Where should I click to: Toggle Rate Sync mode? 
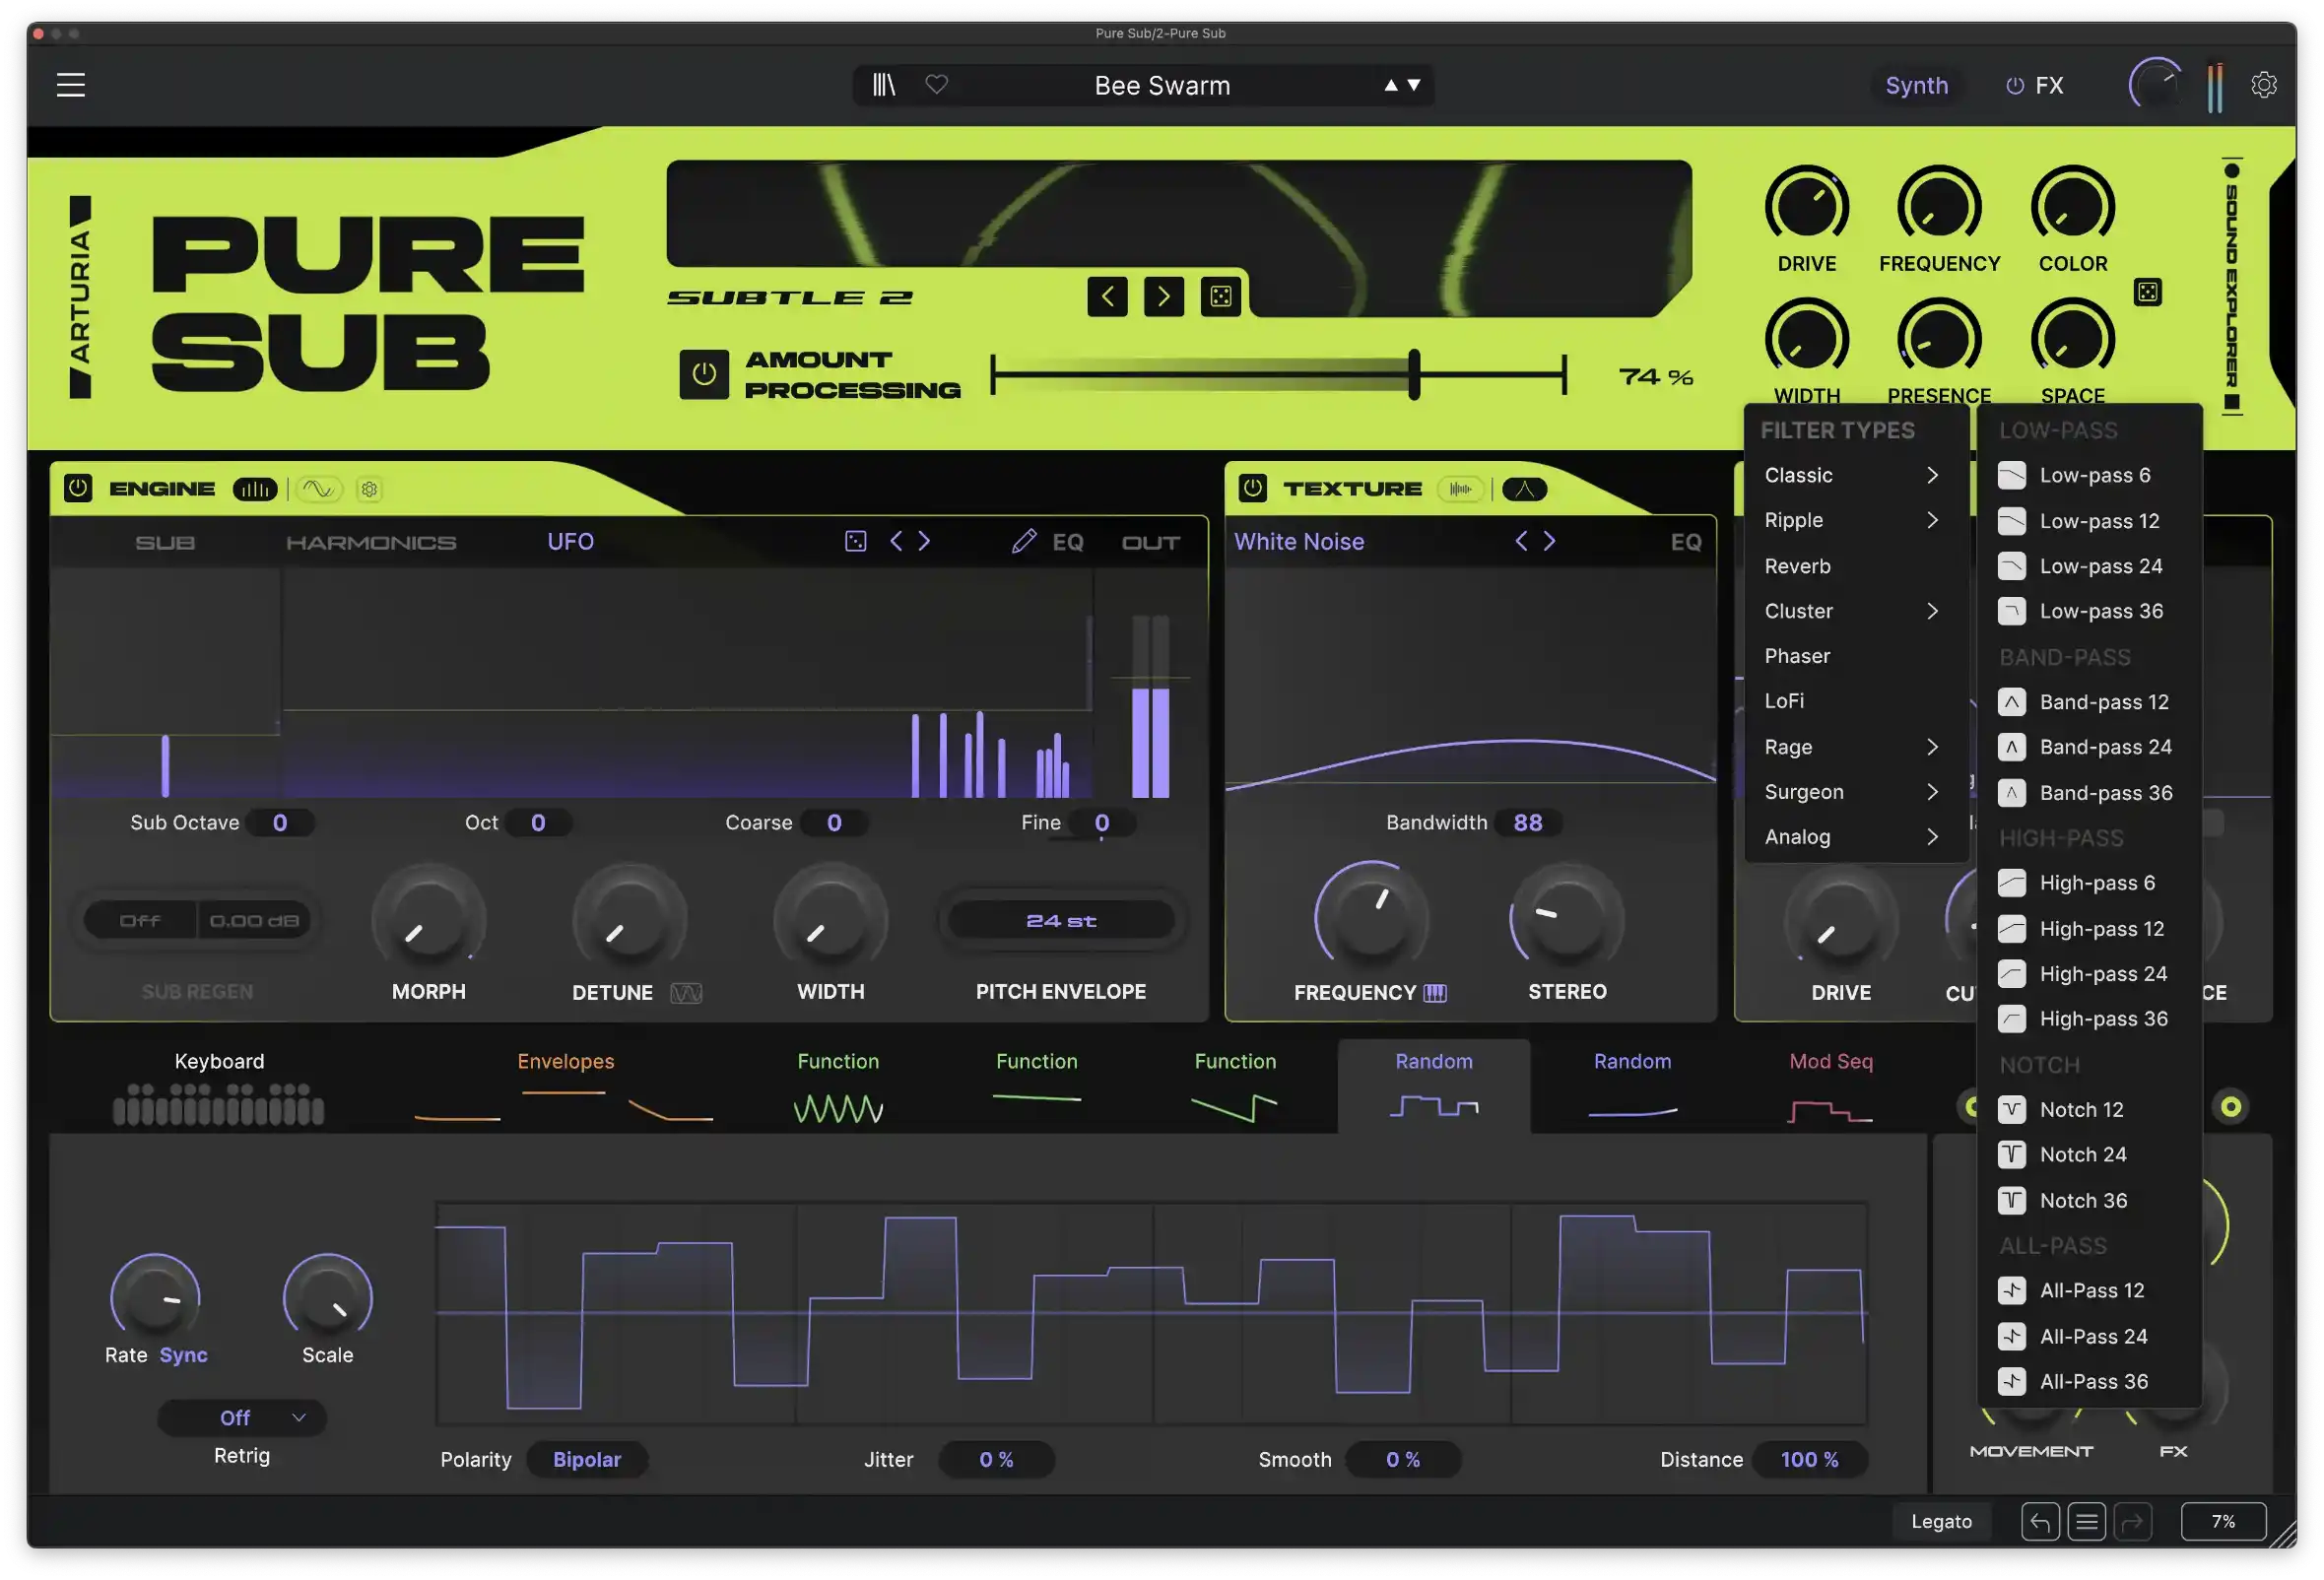click(183, 1355)
